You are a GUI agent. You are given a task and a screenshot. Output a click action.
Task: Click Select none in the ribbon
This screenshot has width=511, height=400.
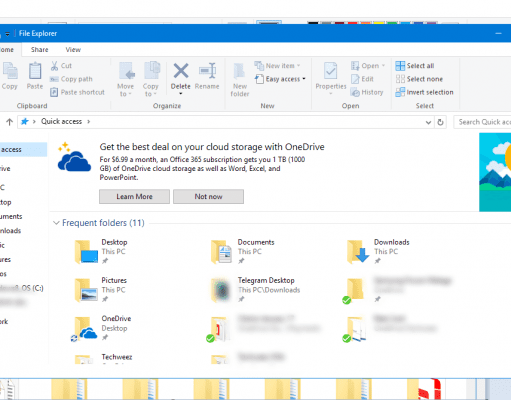point(419,79)
